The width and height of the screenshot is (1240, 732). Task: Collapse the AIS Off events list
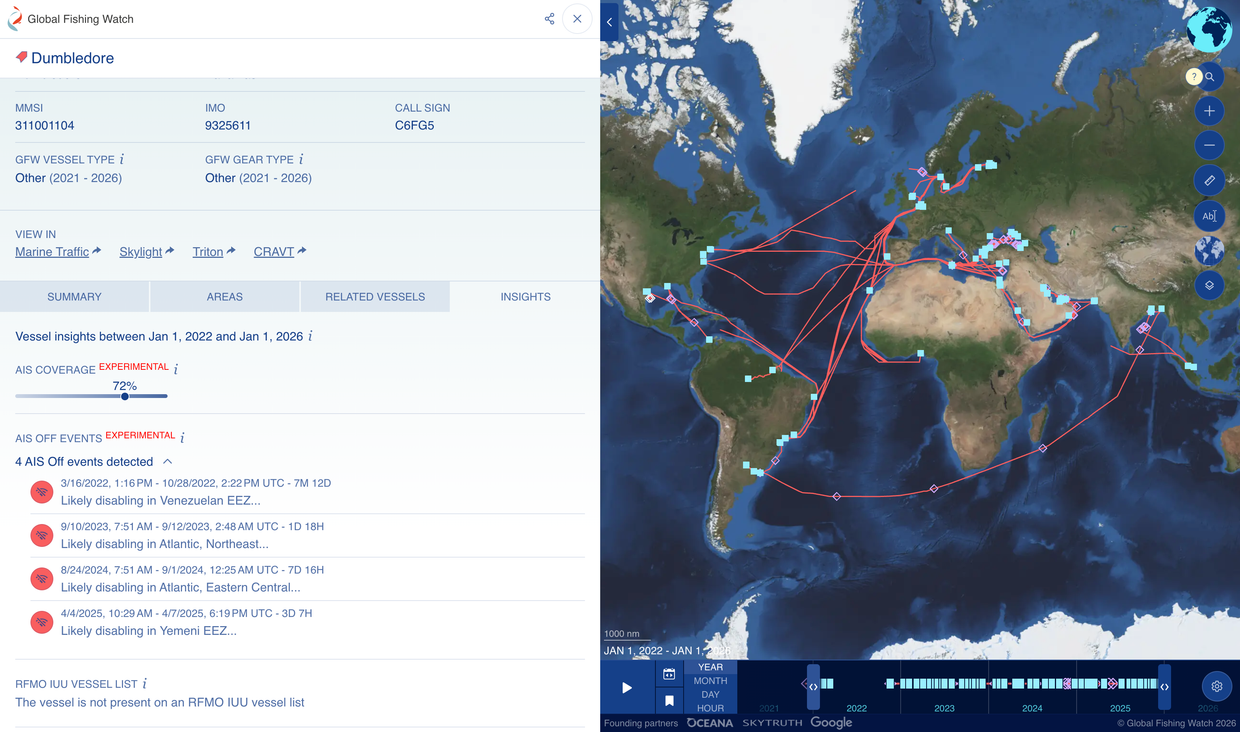[x=168, y=462]
